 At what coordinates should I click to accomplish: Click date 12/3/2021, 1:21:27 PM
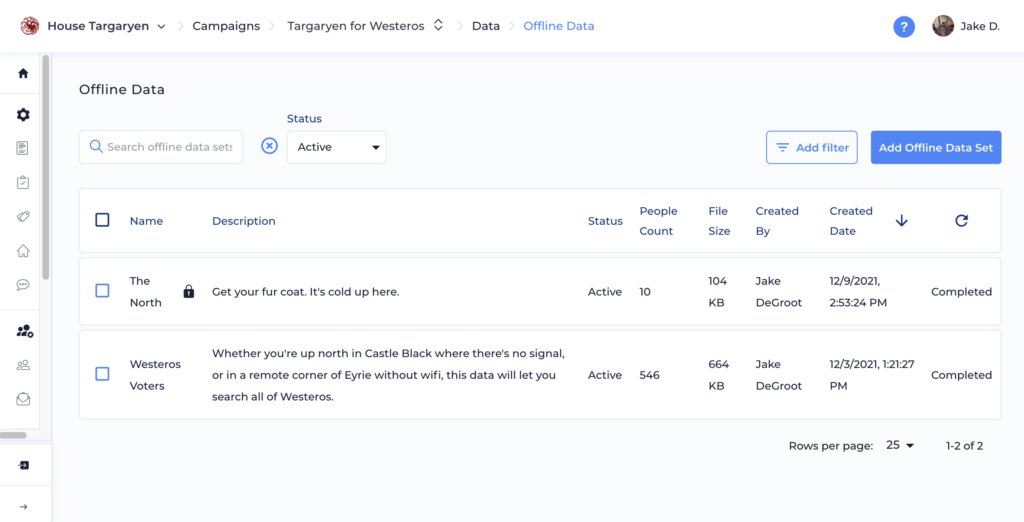click(872, 374)
